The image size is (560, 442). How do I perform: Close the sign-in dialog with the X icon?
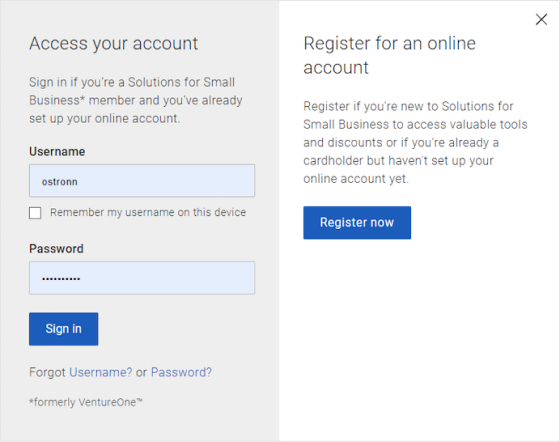[x=541, y=19]
